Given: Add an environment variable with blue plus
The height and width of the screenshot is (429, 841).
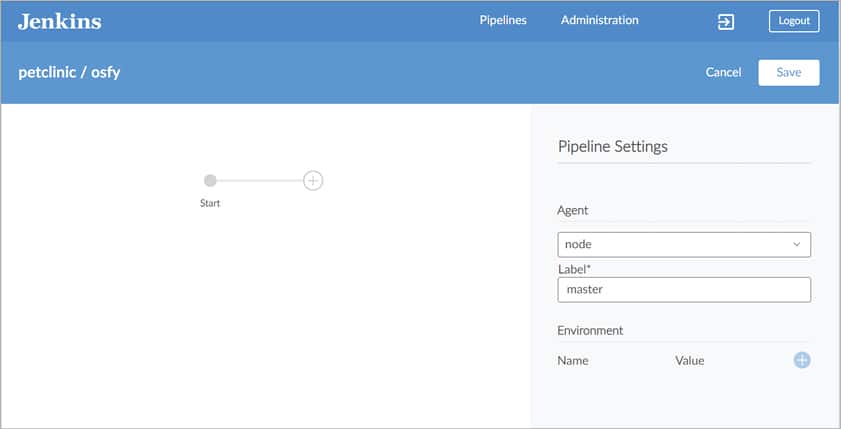Looking at the screenshot, I should [x=801, y=360].
